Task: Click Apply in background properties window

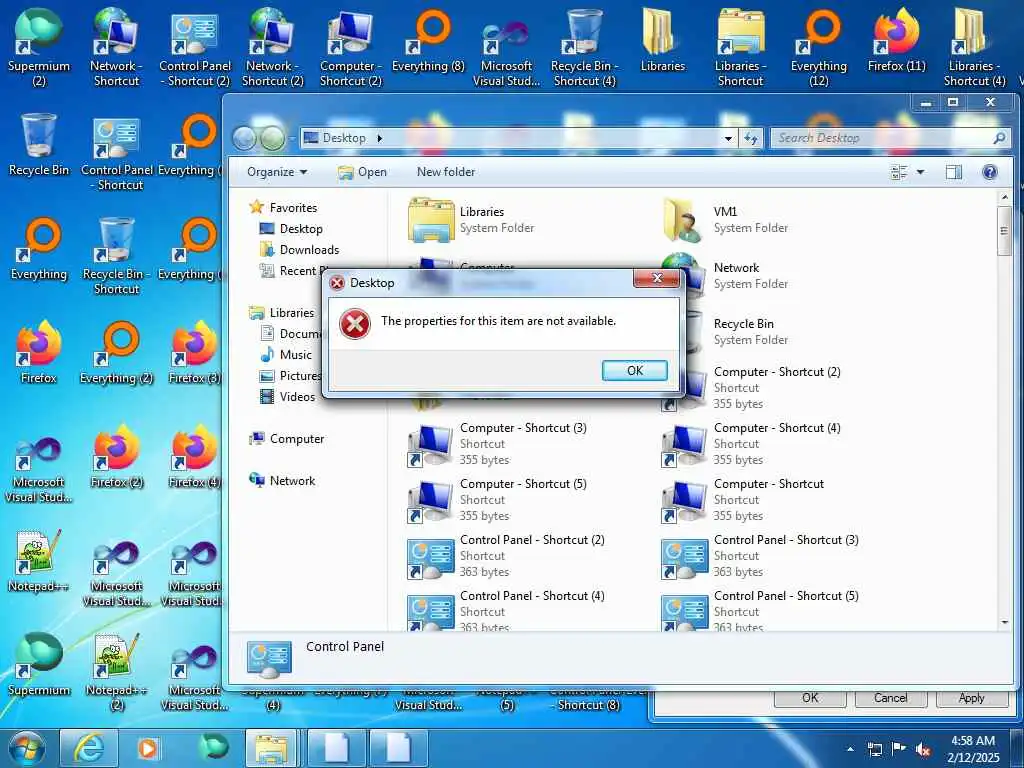Action: coord(971,697)
